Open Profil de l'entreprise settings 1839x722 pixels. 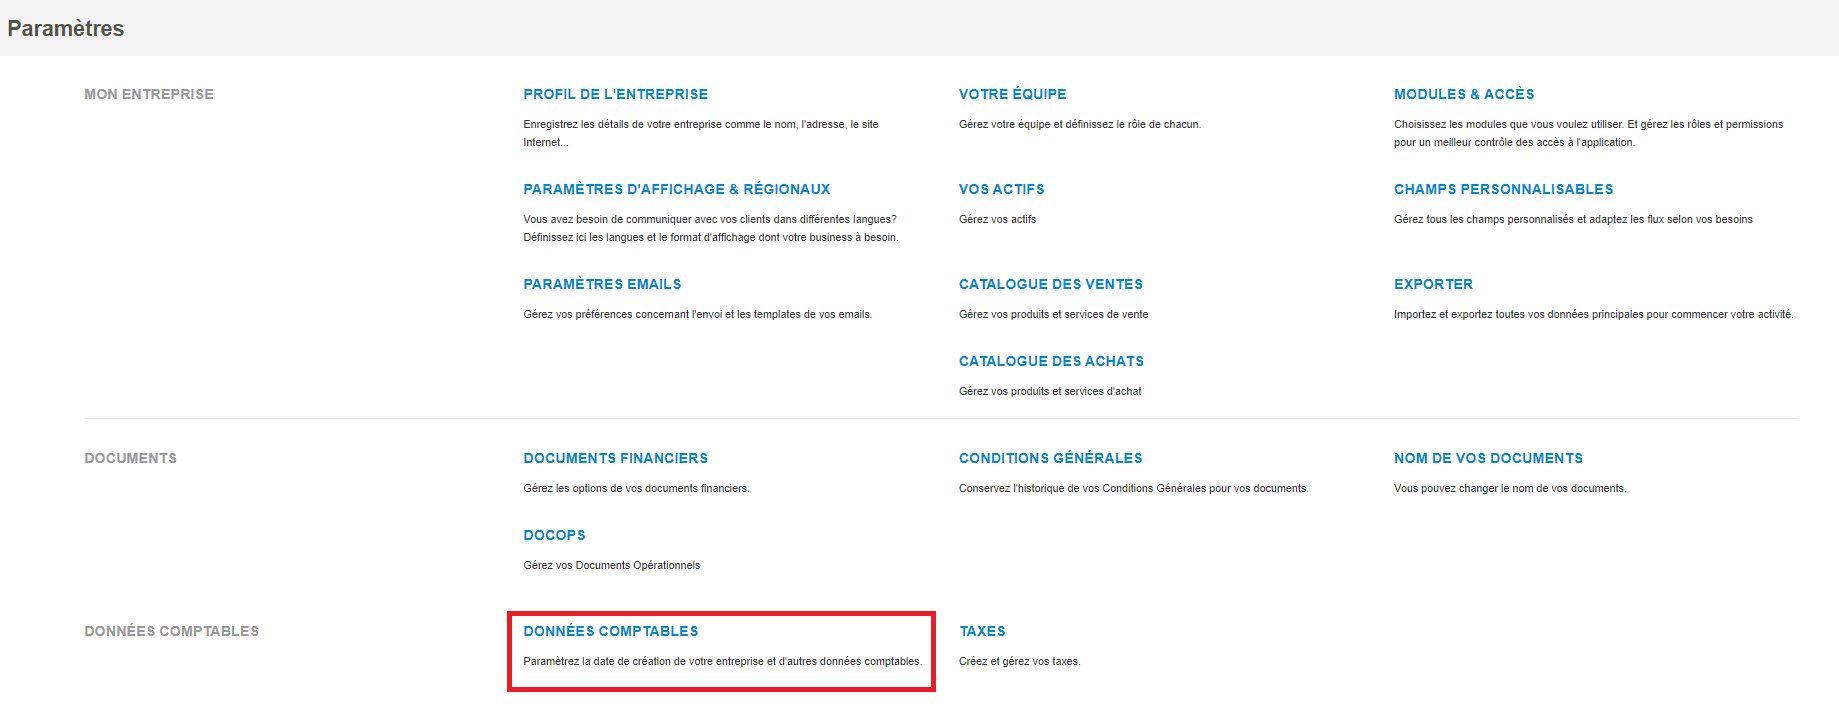tap(615, 94)
